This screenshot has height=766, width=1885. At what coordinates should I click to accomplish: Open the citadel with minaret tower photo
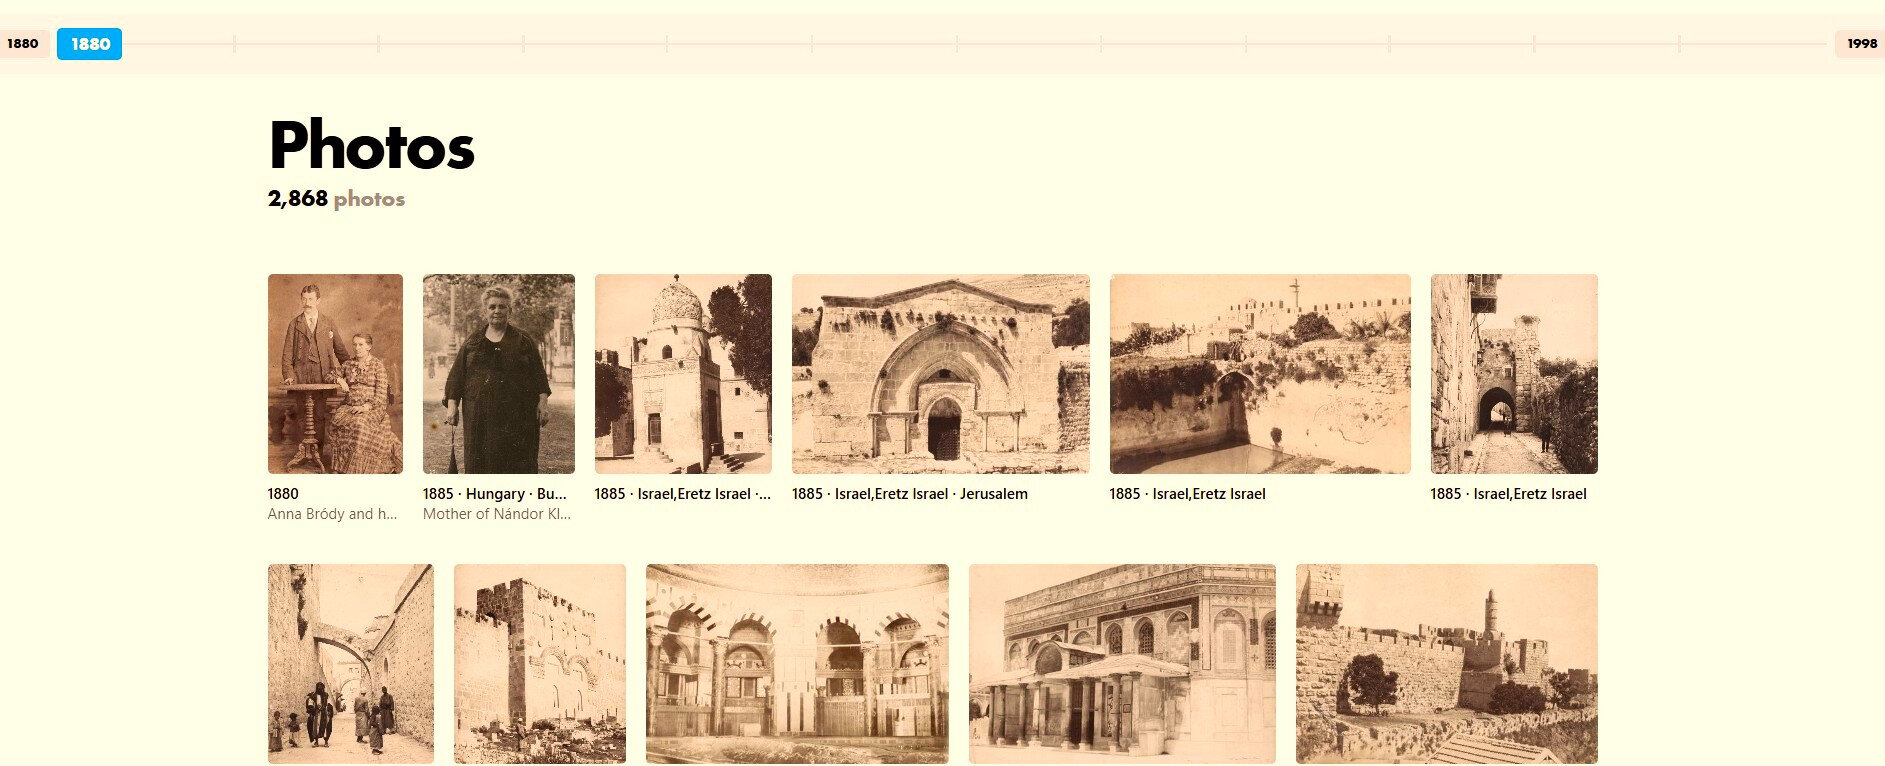(1446, 664)
